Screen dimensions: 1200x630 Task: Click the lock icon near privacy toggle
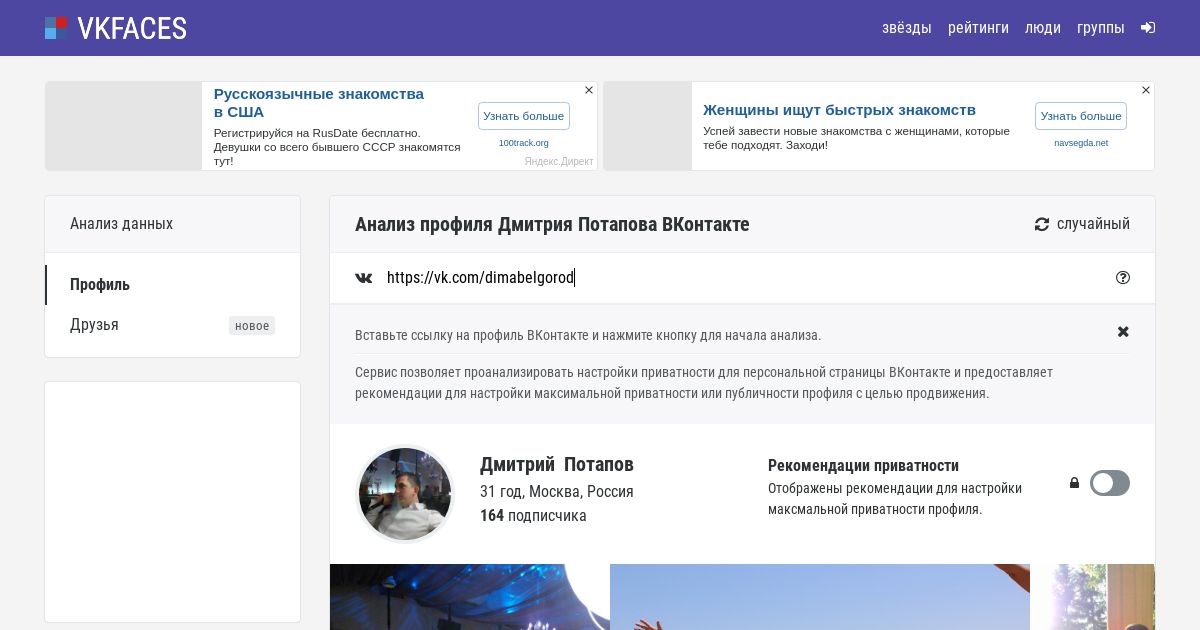click(x=1074, y=483)
